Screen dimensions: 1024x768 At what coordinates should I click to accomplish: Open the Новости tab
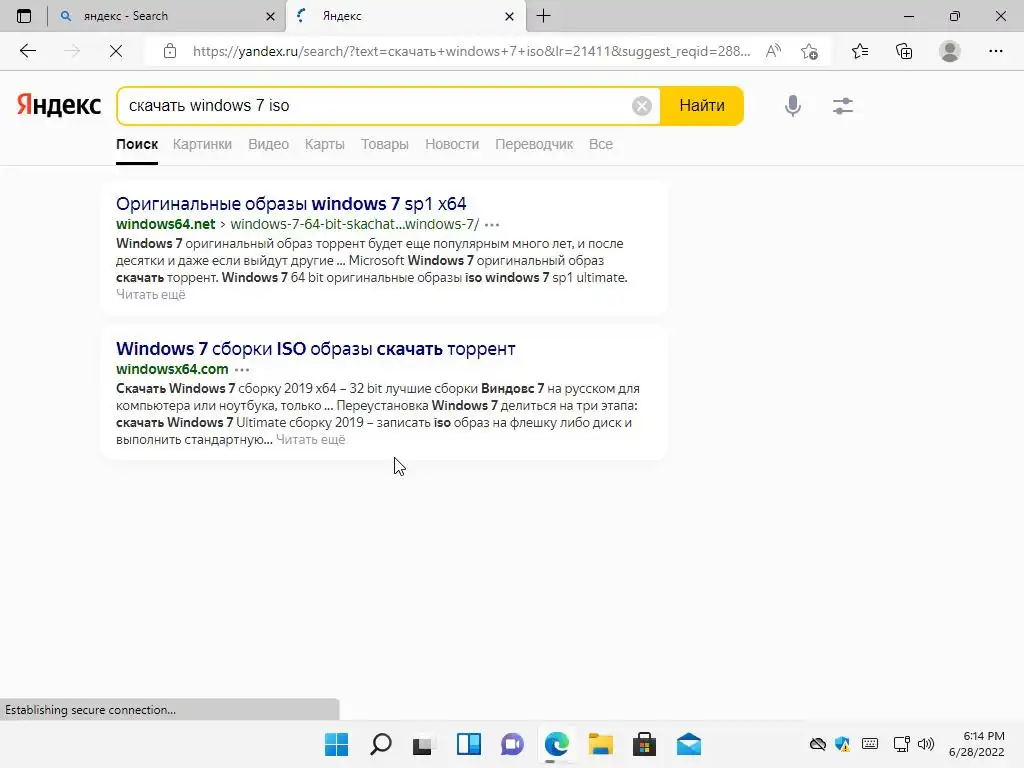[x=452, y=144]
